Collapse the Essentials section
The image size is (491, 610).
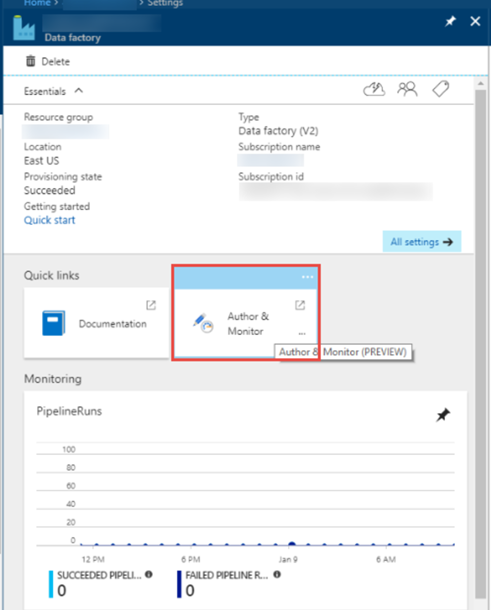(x=79, y=91)
